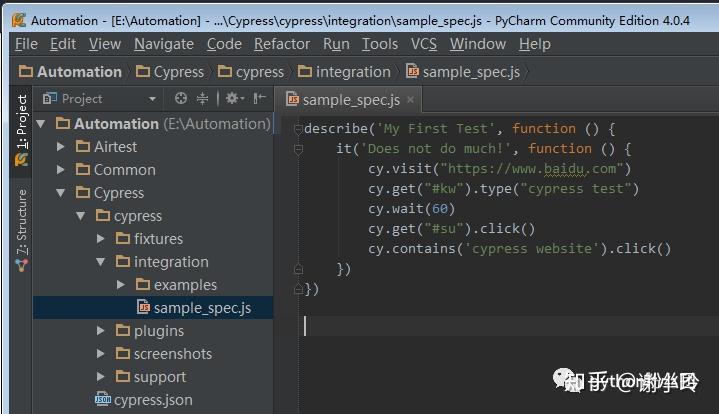Open the Project view type dropdown

pyautogui.click(x=152, y=98)
